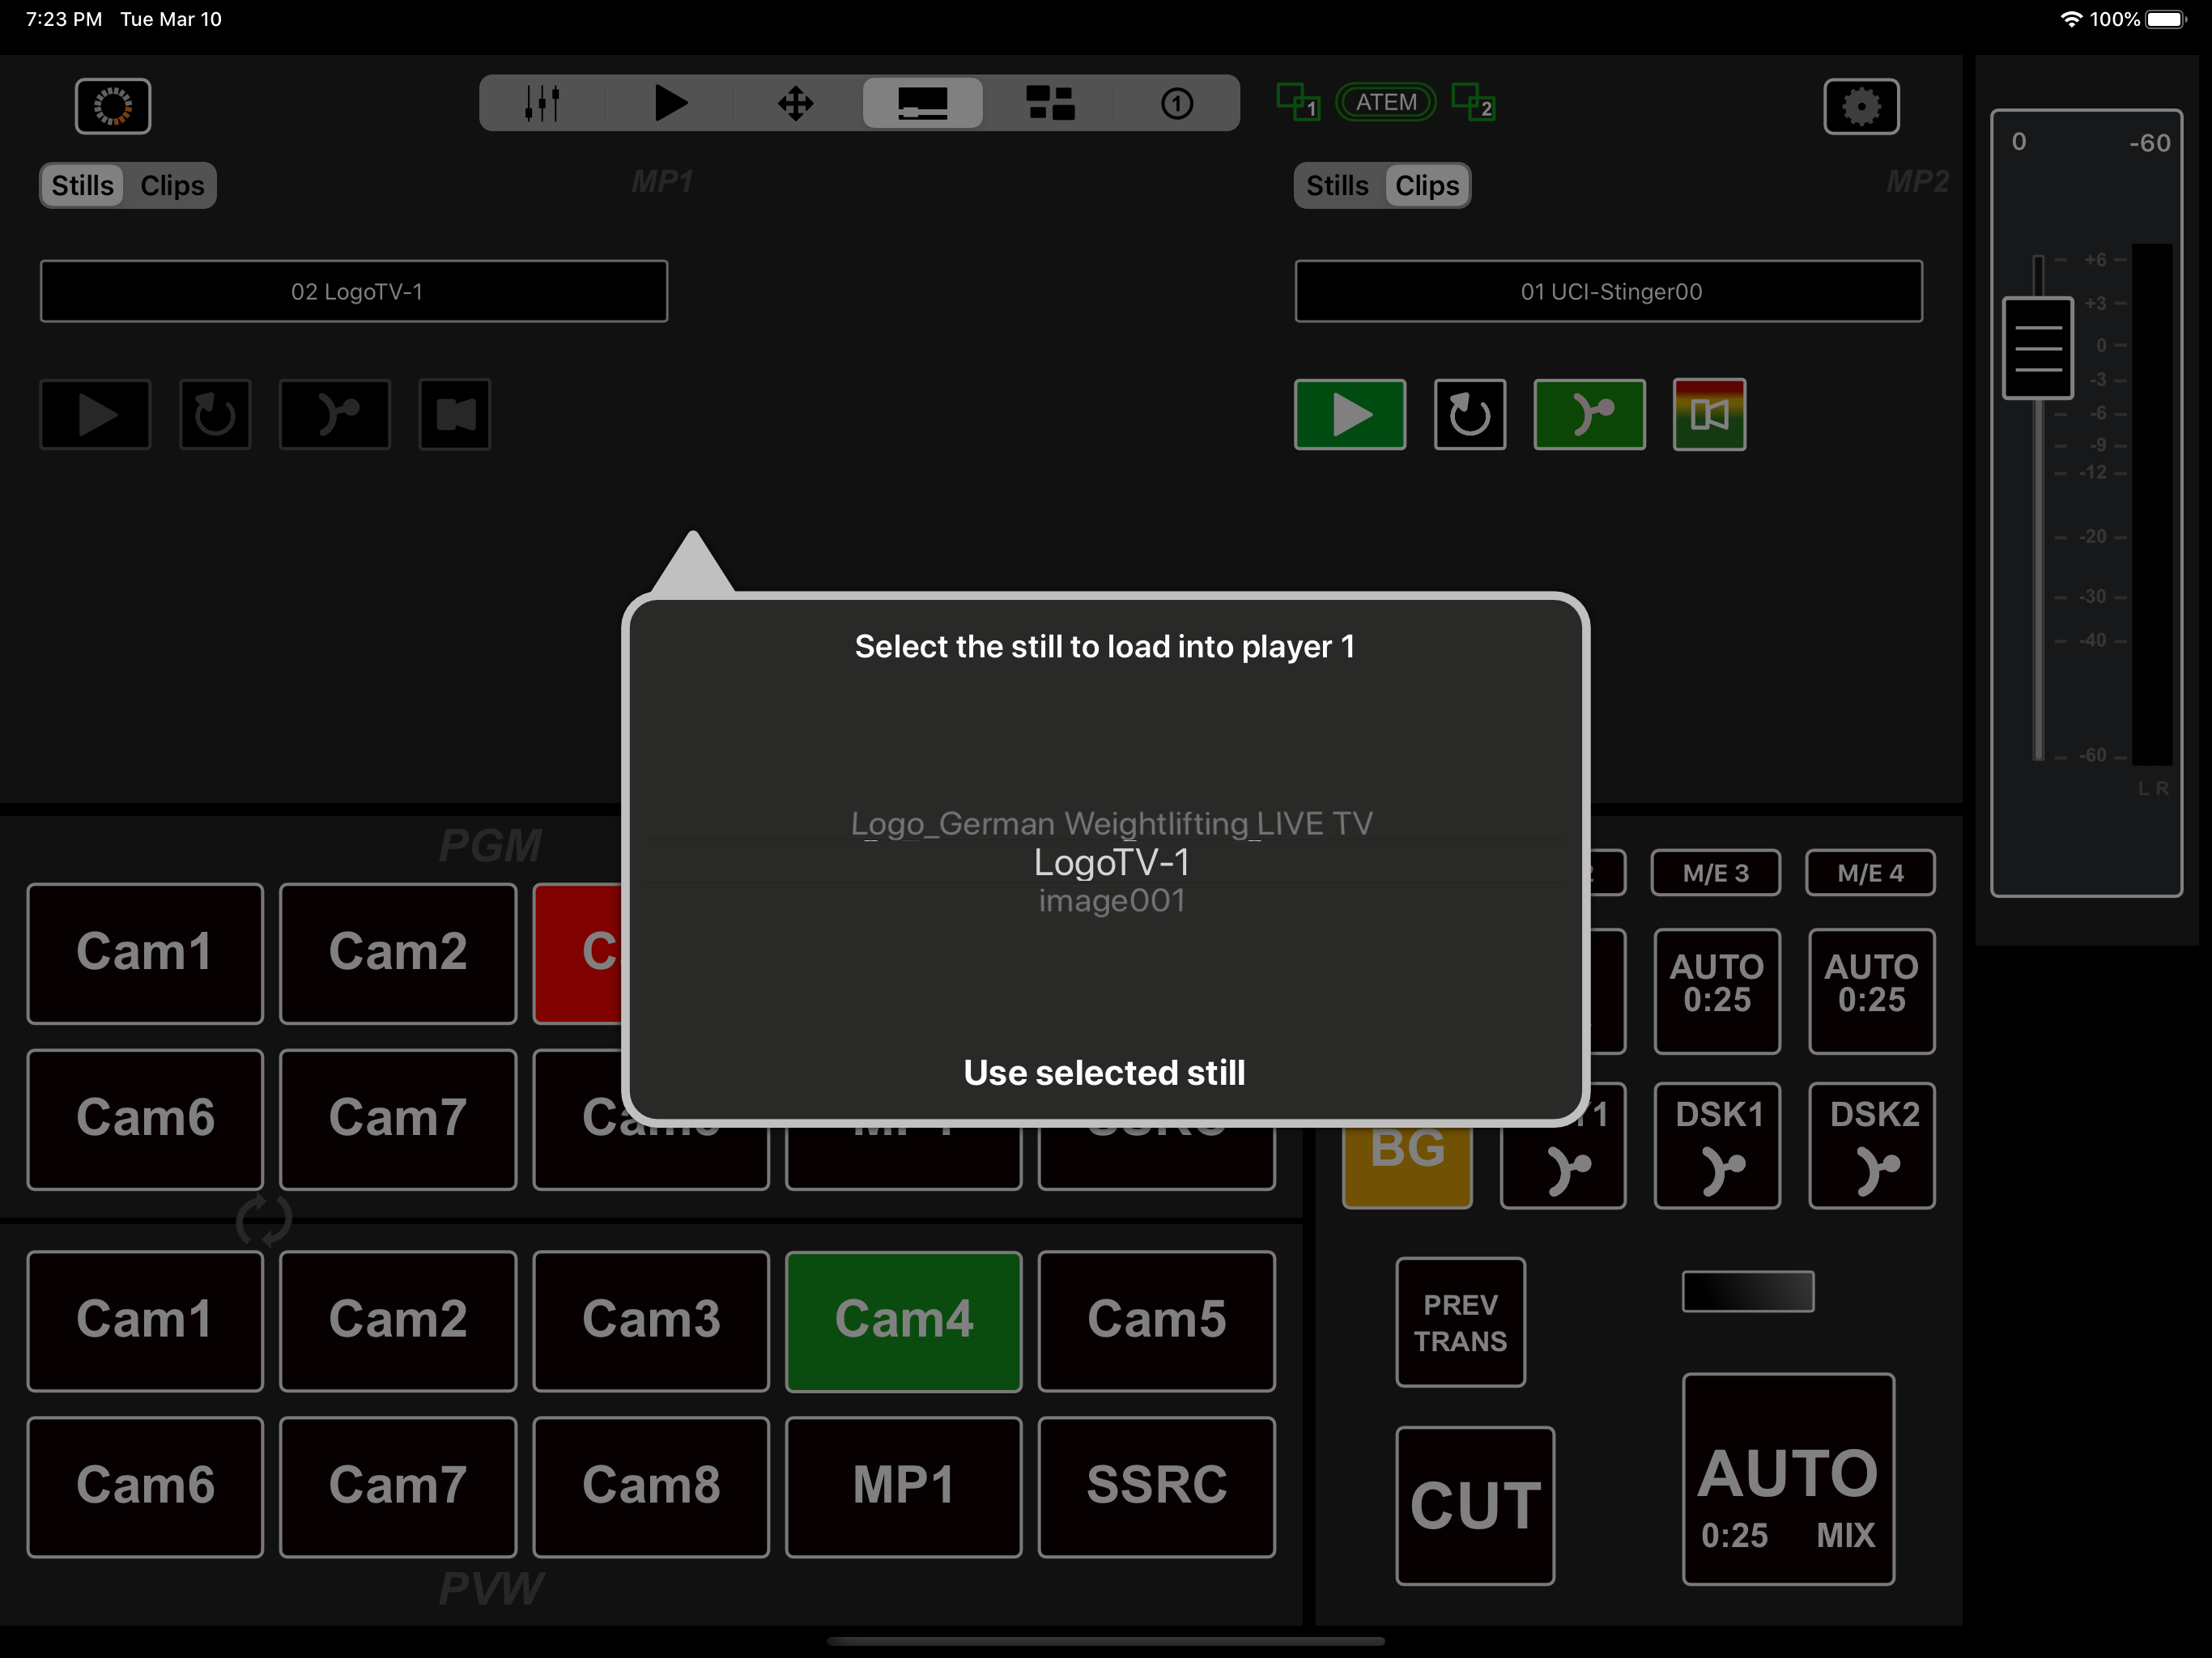Toggle loop icon for MP2 clip
The height and width of the screenshot is (1658, 2212).
tap(1469, 414)
